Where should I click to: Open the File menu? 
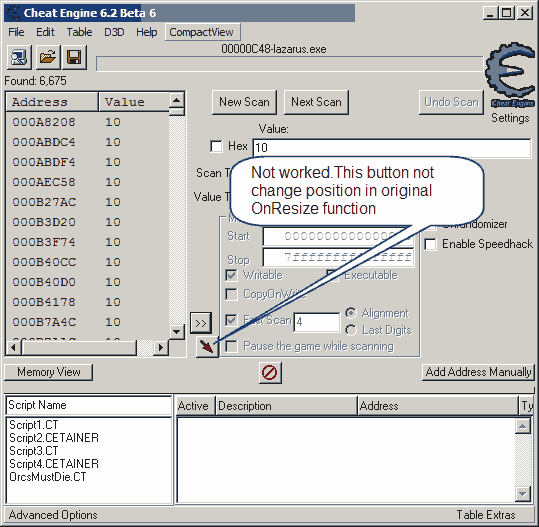(x=16, y=32)
